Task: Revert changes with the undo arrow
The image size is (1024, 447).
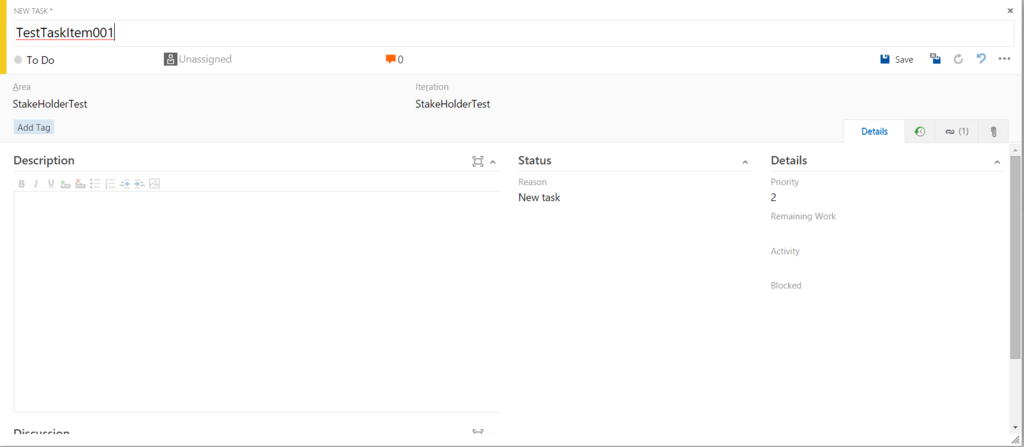Action: click(981, 59)
